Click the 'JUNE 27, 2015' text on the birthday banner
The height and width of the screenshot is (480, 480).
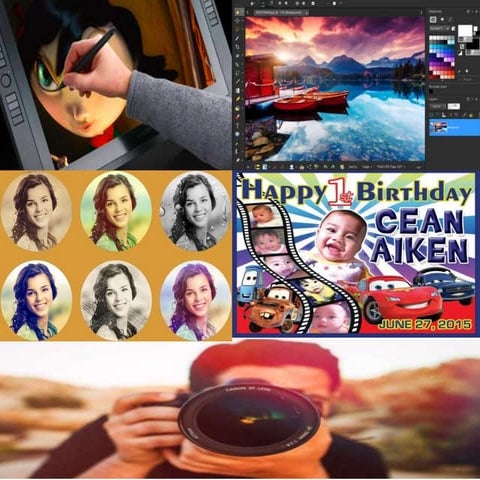(x=425, y=324)
